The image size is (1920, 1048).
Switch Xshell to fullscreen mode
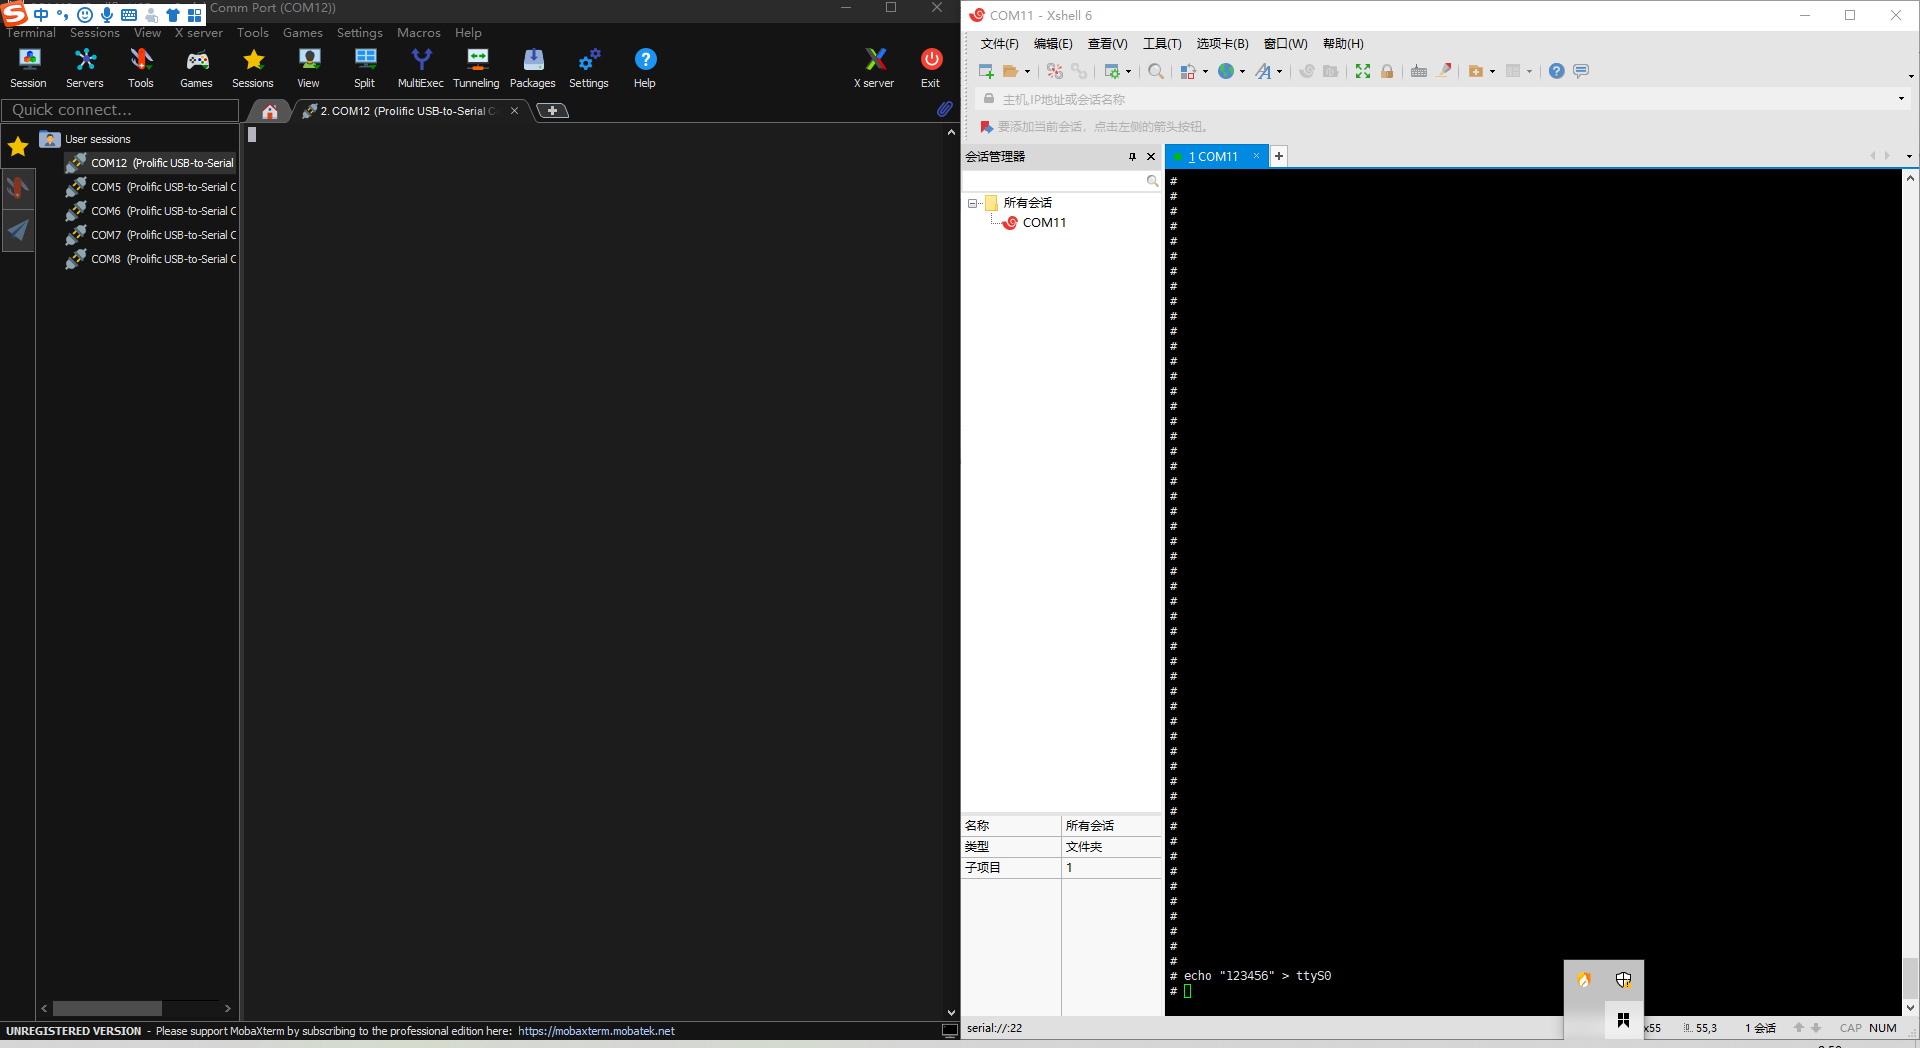coord(1363,71)
